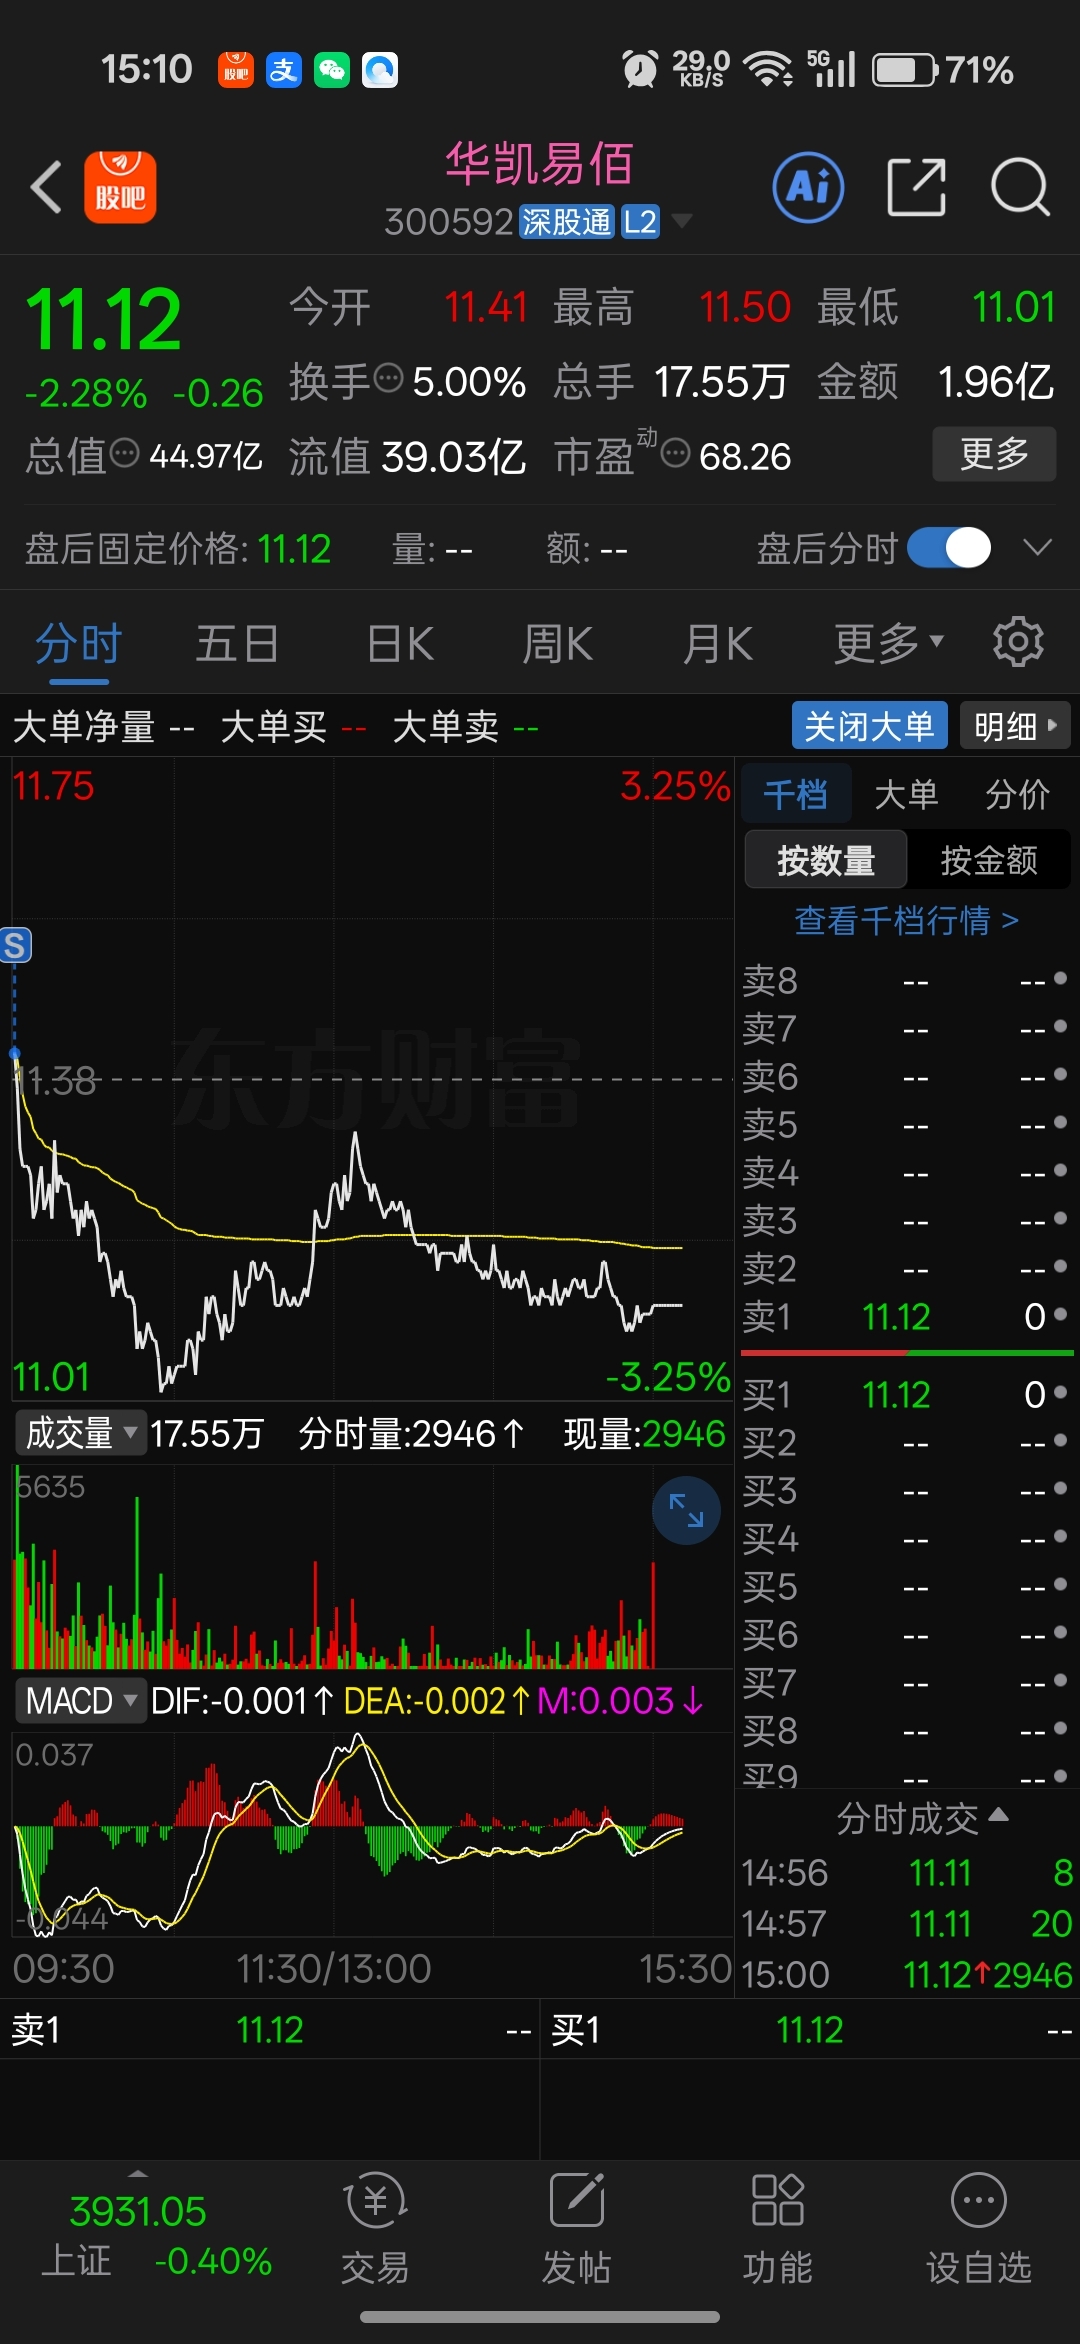
Task: Tap the alarm clock status icon
Action: point(640,69)
